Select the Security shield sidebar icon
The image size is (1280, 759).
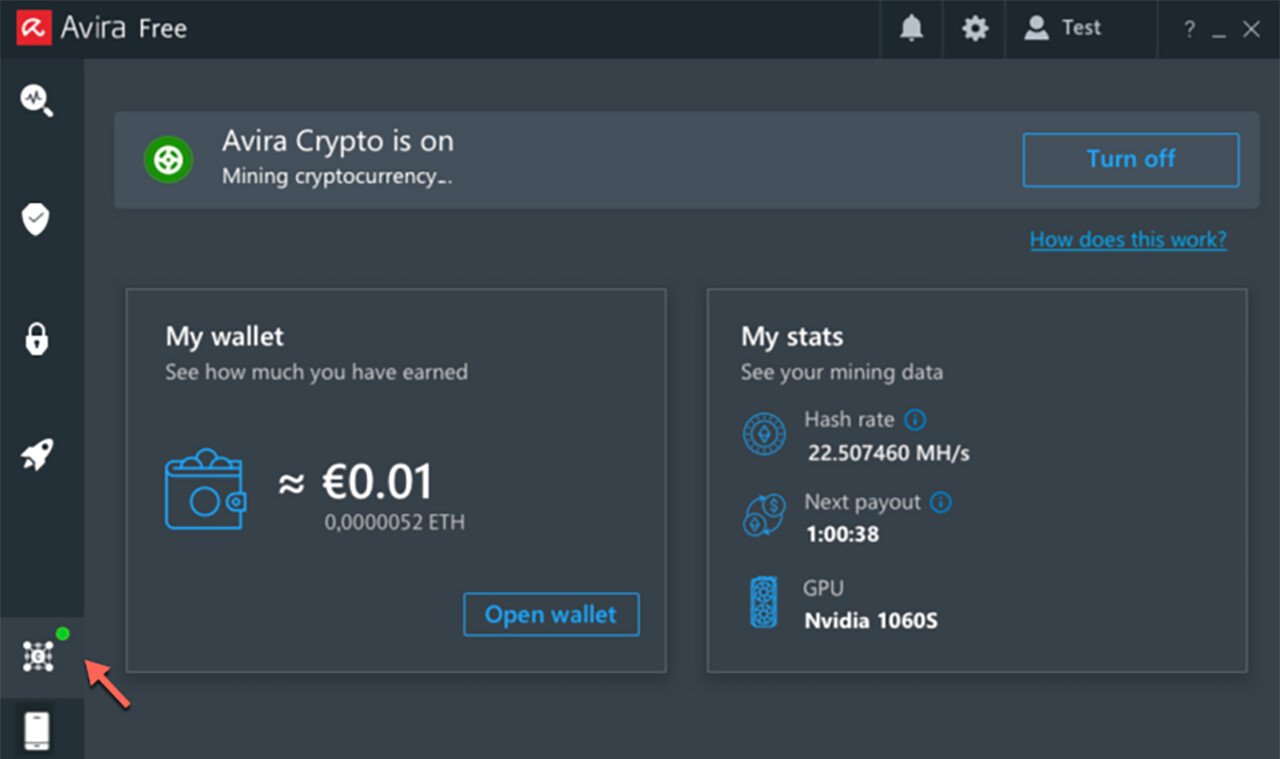click(36, 219)
